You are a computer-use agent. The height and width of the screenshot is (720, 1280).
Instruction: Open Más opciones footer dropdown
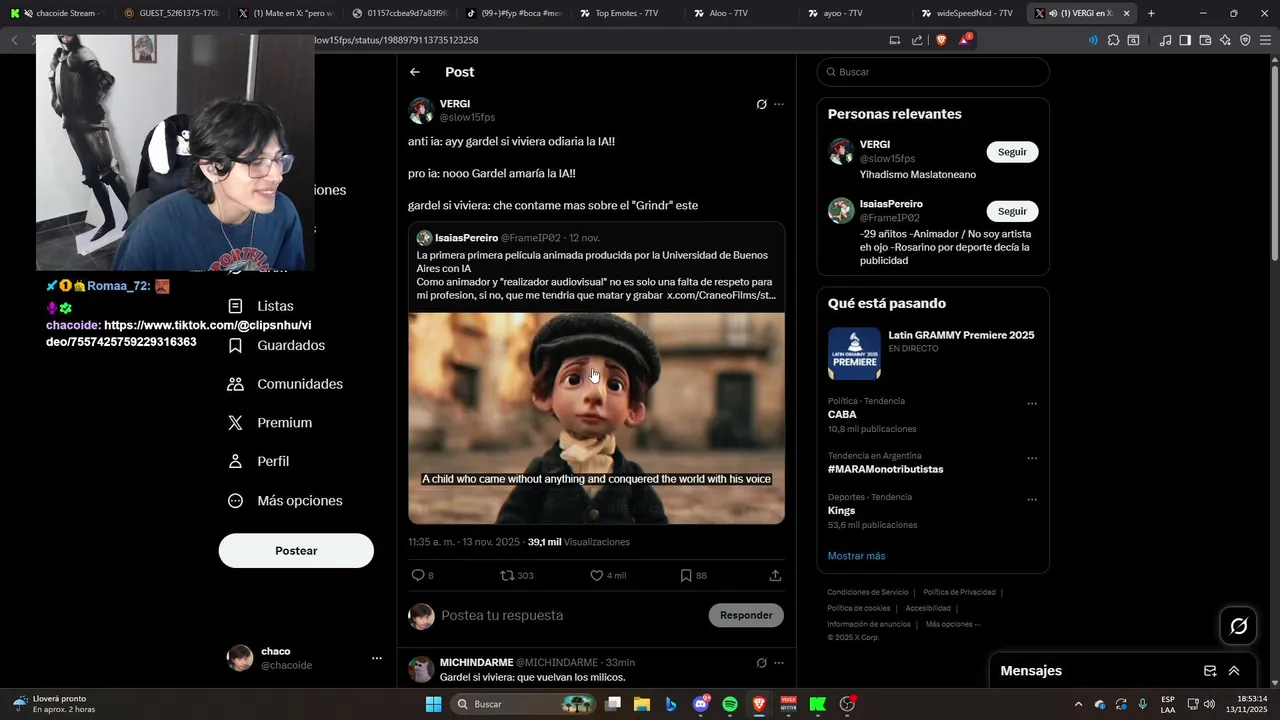click(x=953, y=624)
